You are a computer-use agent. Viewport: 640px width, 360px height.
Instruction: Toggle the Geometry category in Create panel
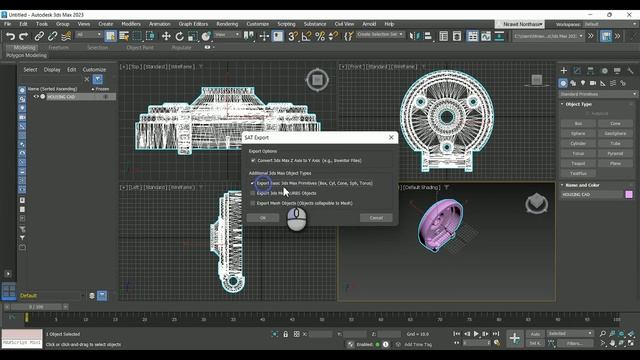tap(563, 83)
